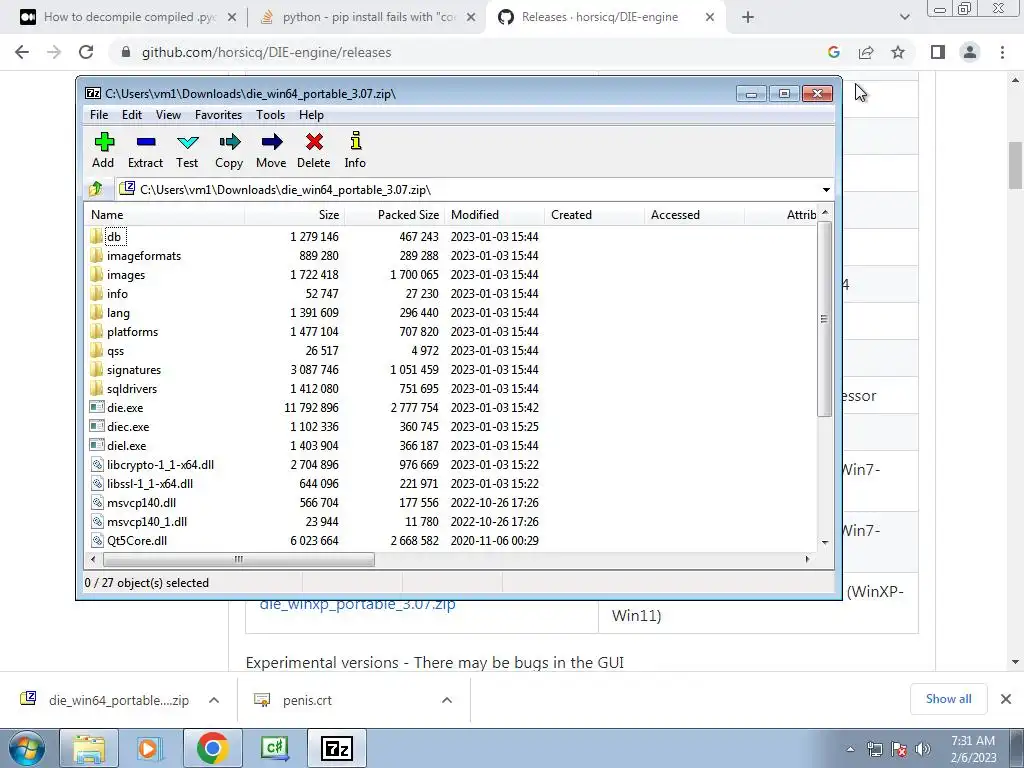Image resolution: width=1024 pixels, height=768 pixels.
Task: Sort by Modified column header
Action: coord(494,215)
